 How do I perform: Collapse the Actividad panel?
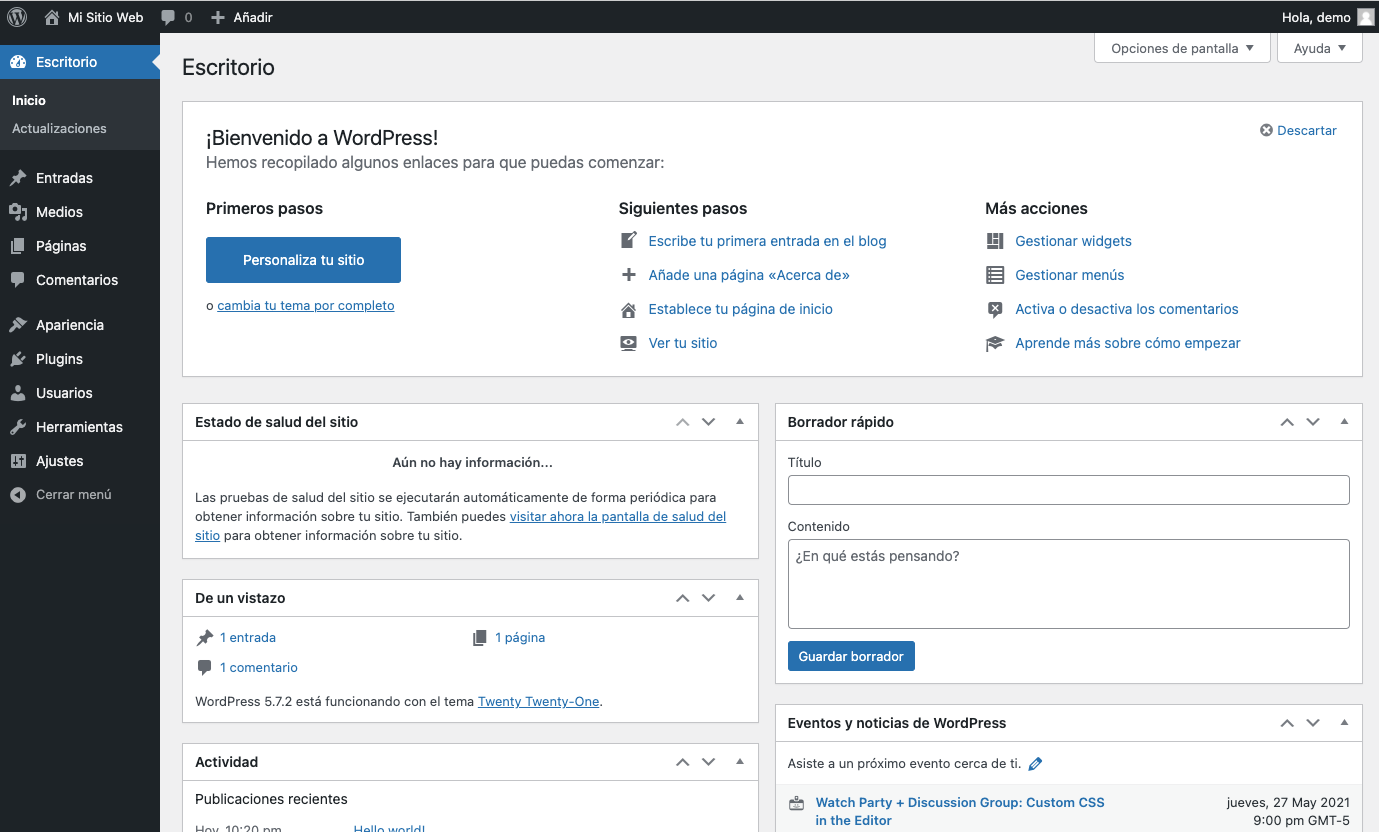coord(740,761)
